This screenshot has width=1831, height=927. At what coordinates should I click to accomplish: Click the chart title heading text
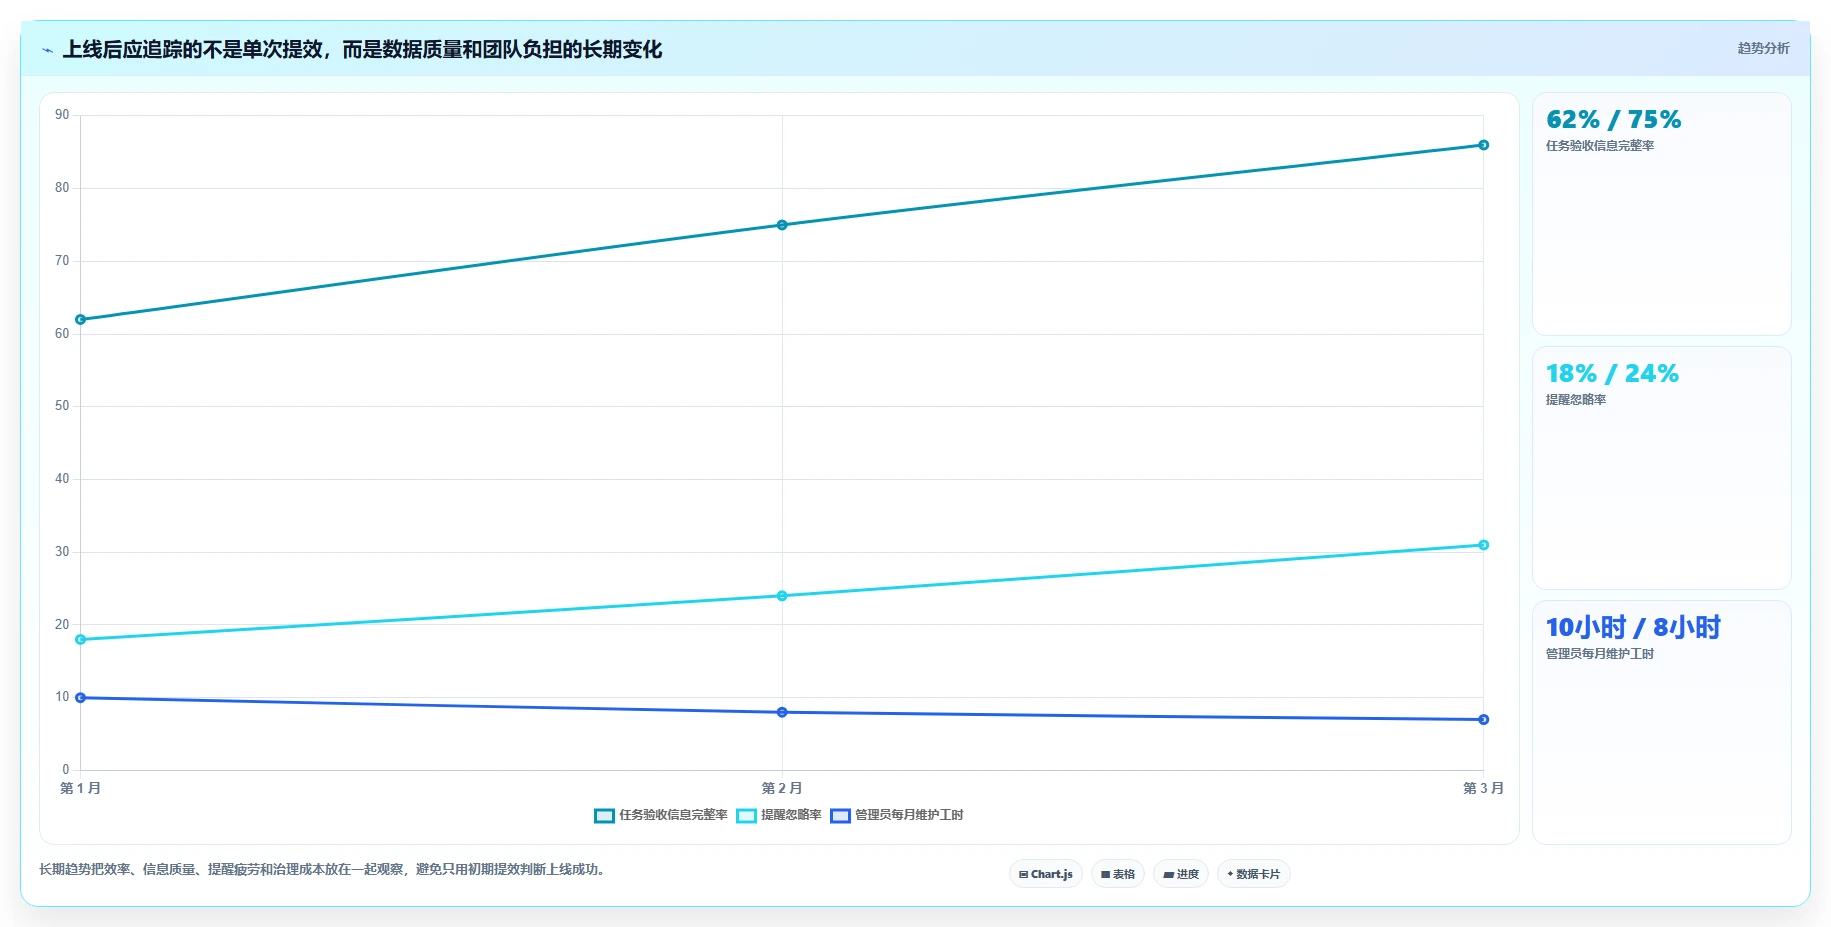pyautogui.click(x=362, y=50)
